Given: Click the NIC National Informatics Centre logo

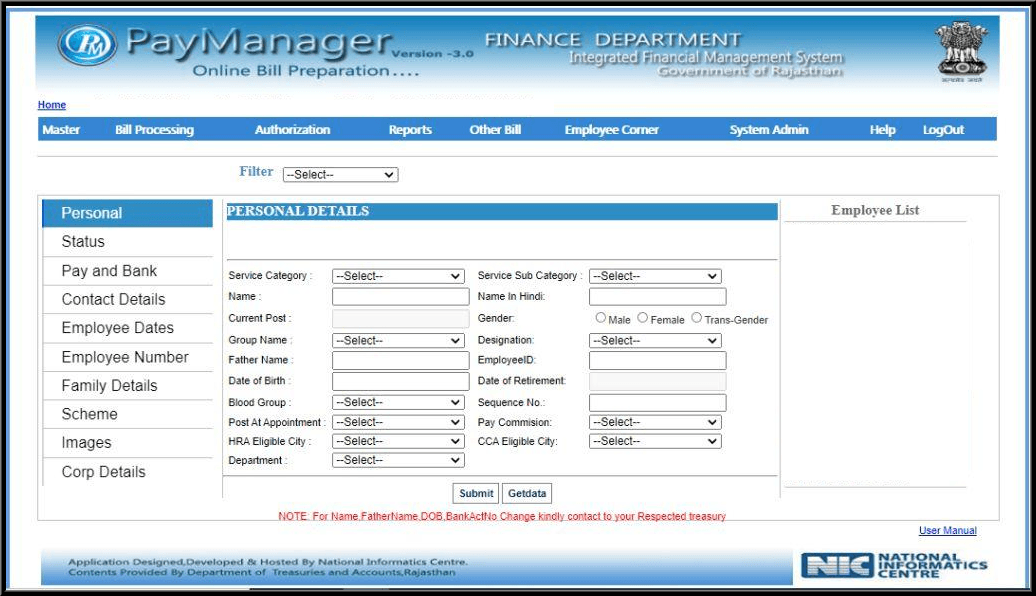Looking at the screenshot, I should pos(895,566).
